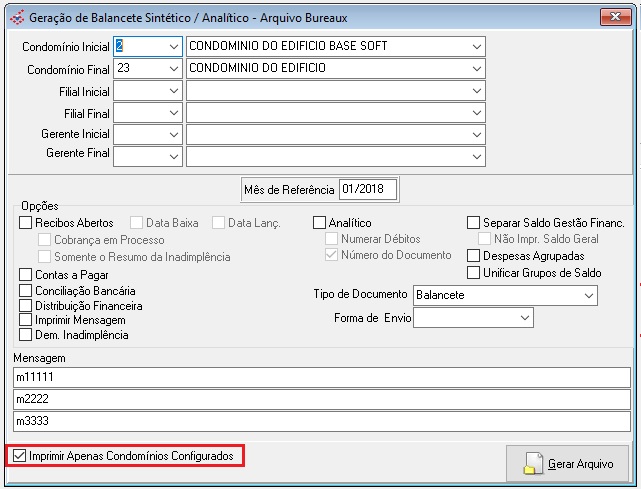Check the Despesas Agrupadas box

coord(474,256)
